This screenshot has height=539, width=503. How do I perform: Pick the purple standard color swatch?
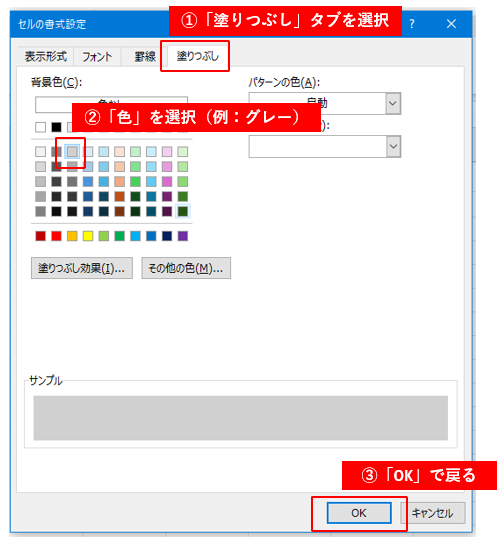pyautogui.click(x=183, y=236)
